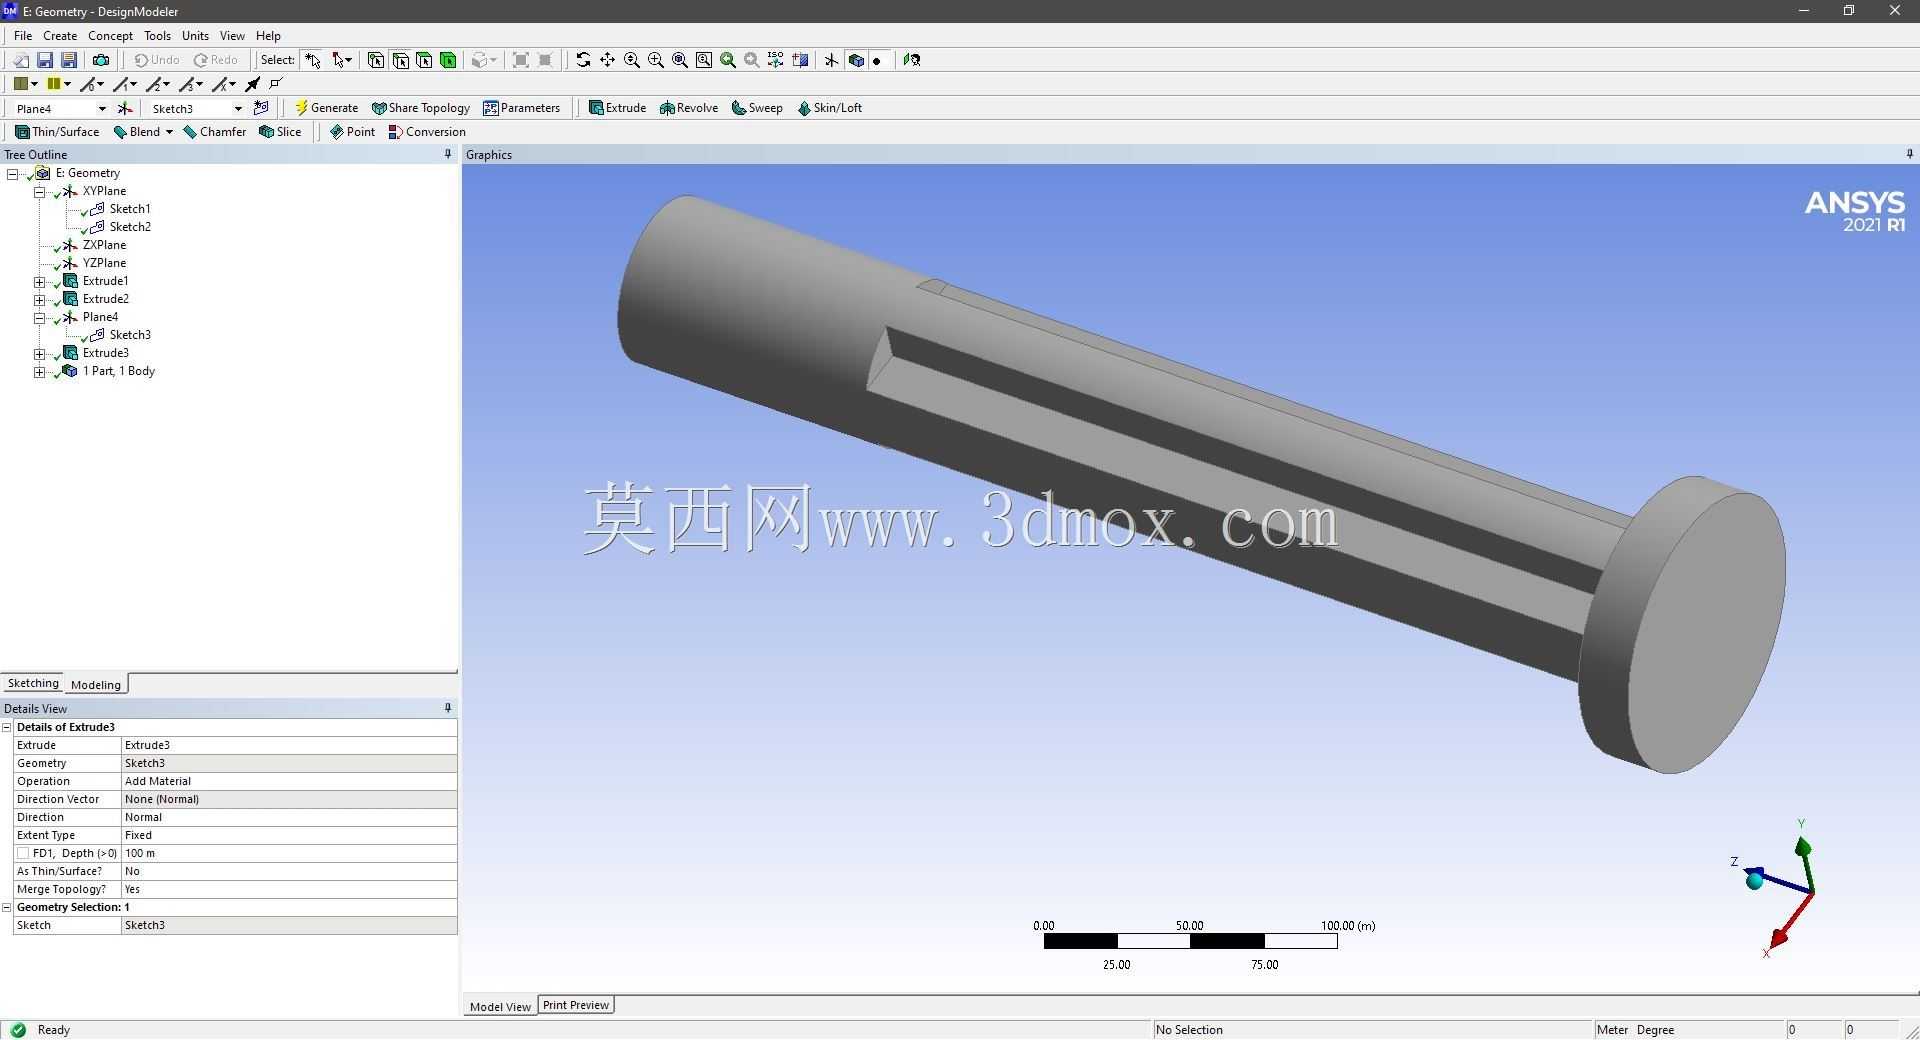
Task: Click the Share Topology button
Action: coord(420,108)
